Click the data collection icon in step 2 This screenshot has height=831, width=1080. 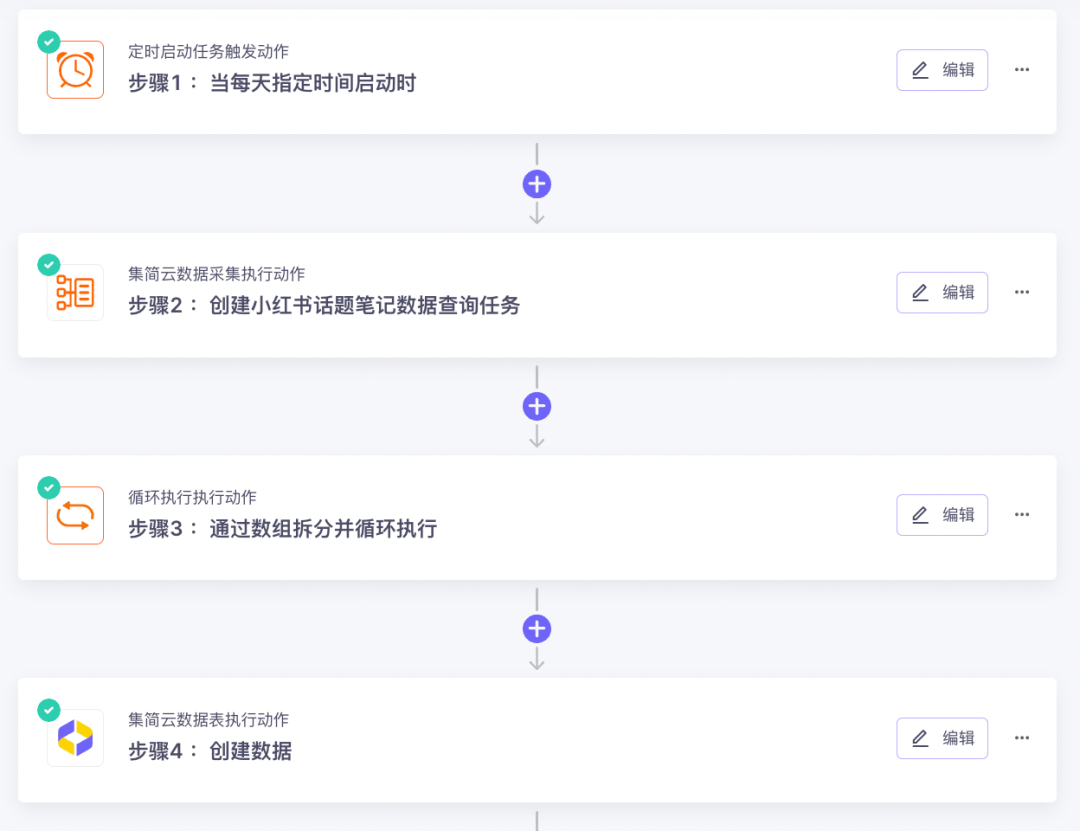tap(75, 292)
